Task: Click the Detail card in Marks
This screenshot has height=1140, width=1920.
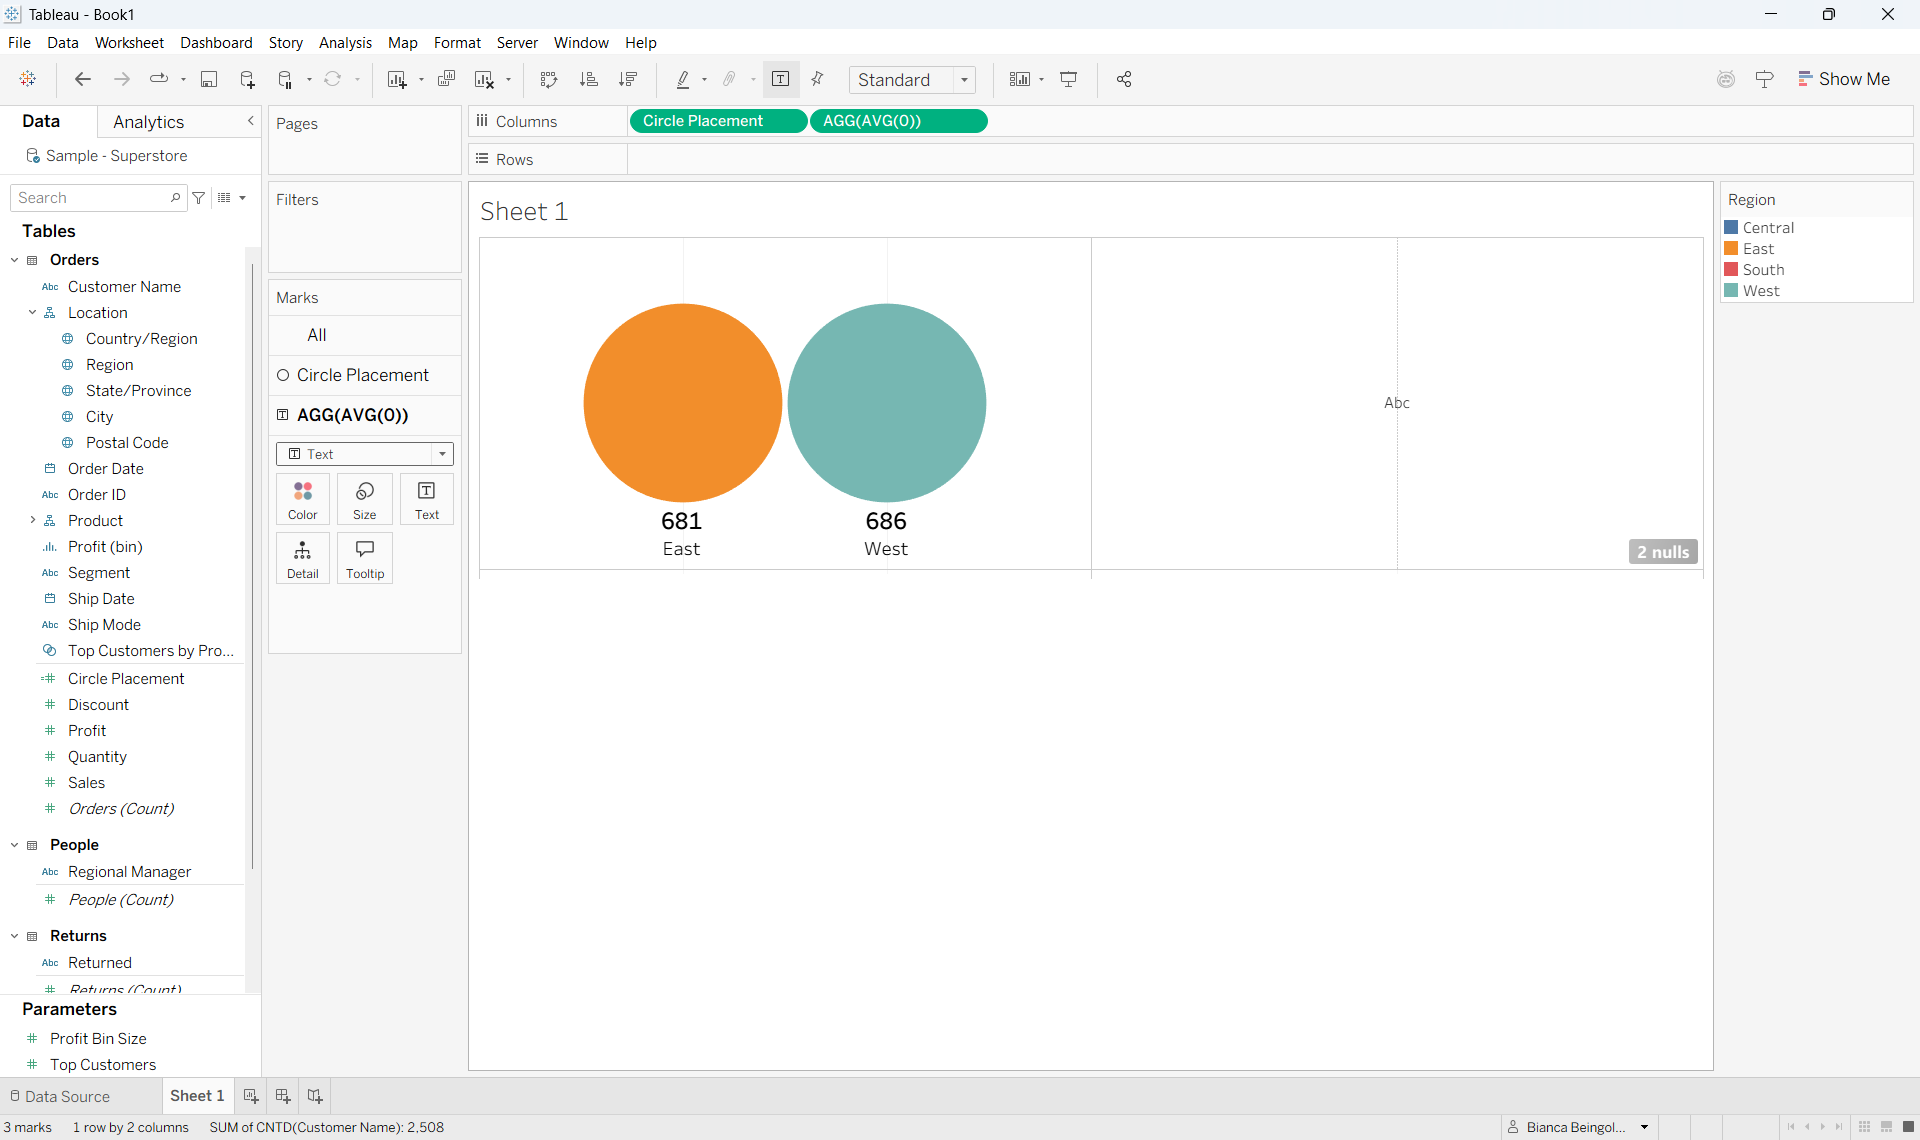Action: (303, 558)
